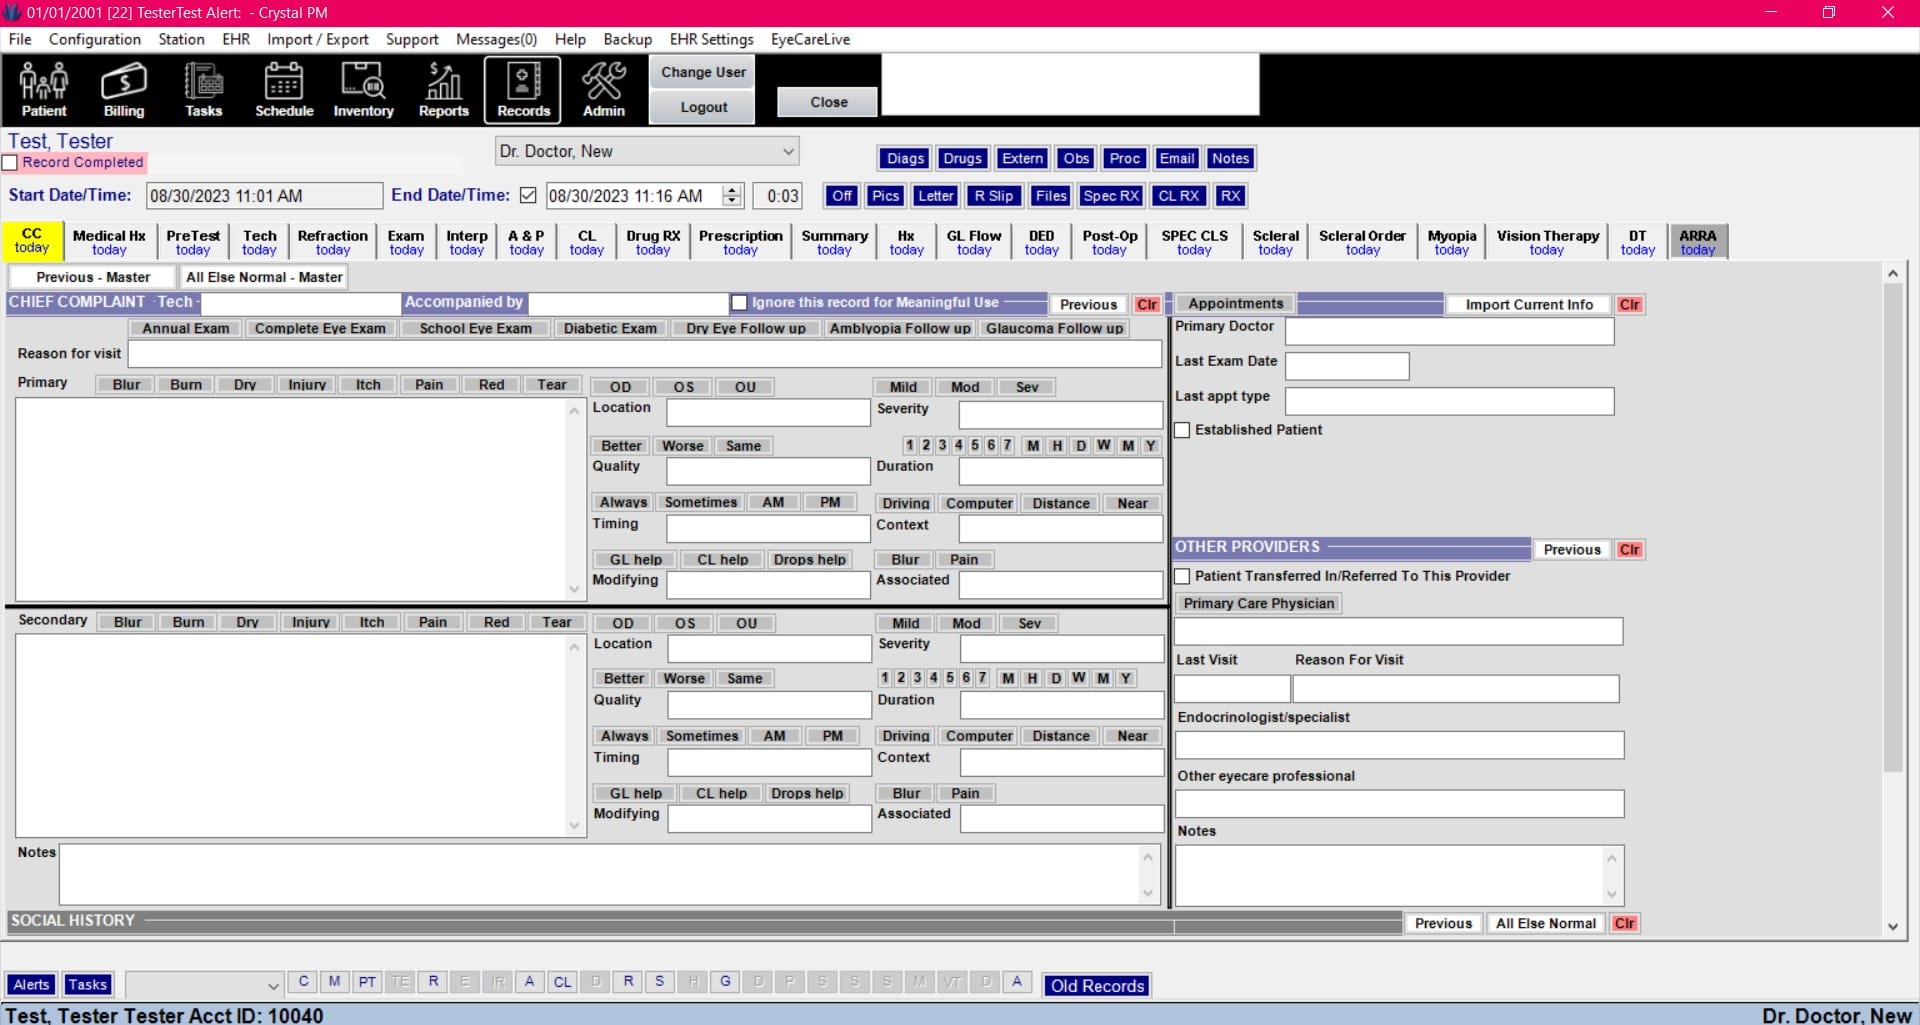Check Patient Transferred In/Referred To This Provider
Viewport: 1920px width, 1025px height.
(1182, 576)
